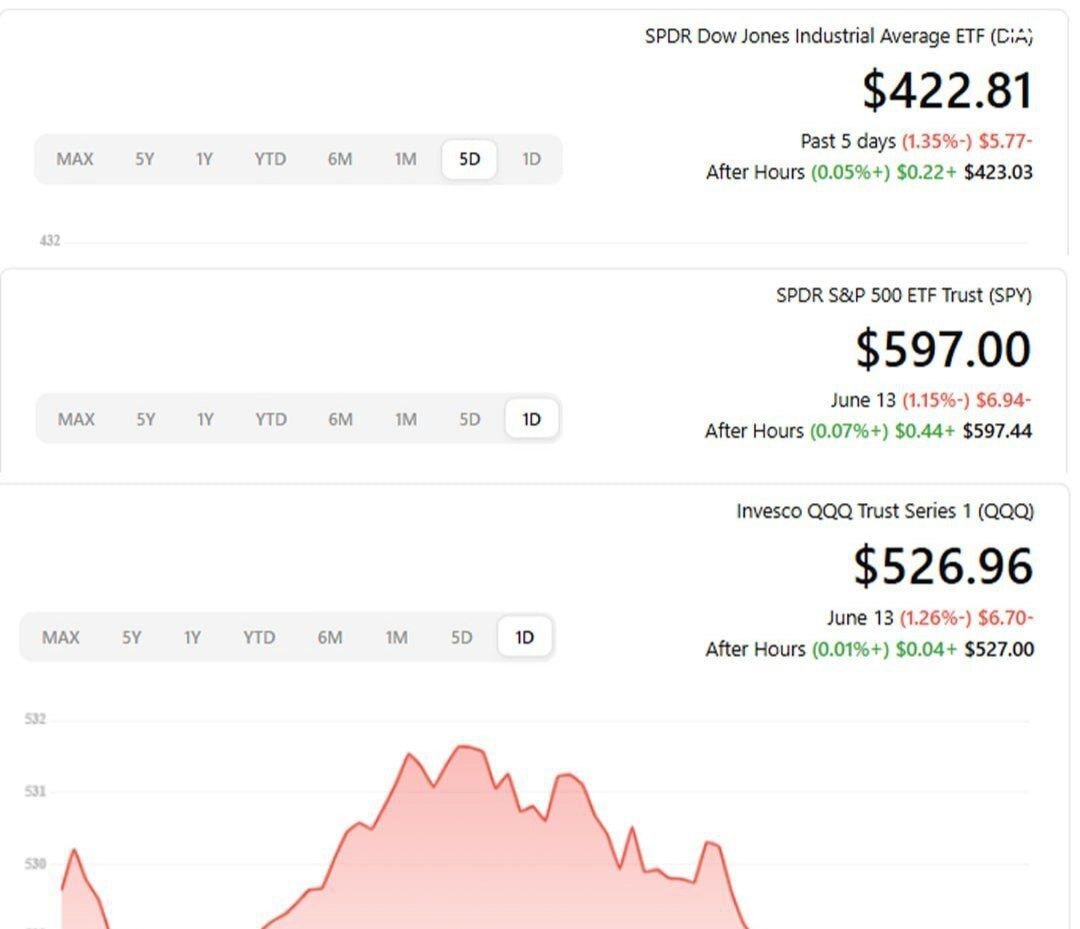This screenshot has width=1080, height=929.
Task: Pick YTD range on the SPY card
Action: (270, 419)
